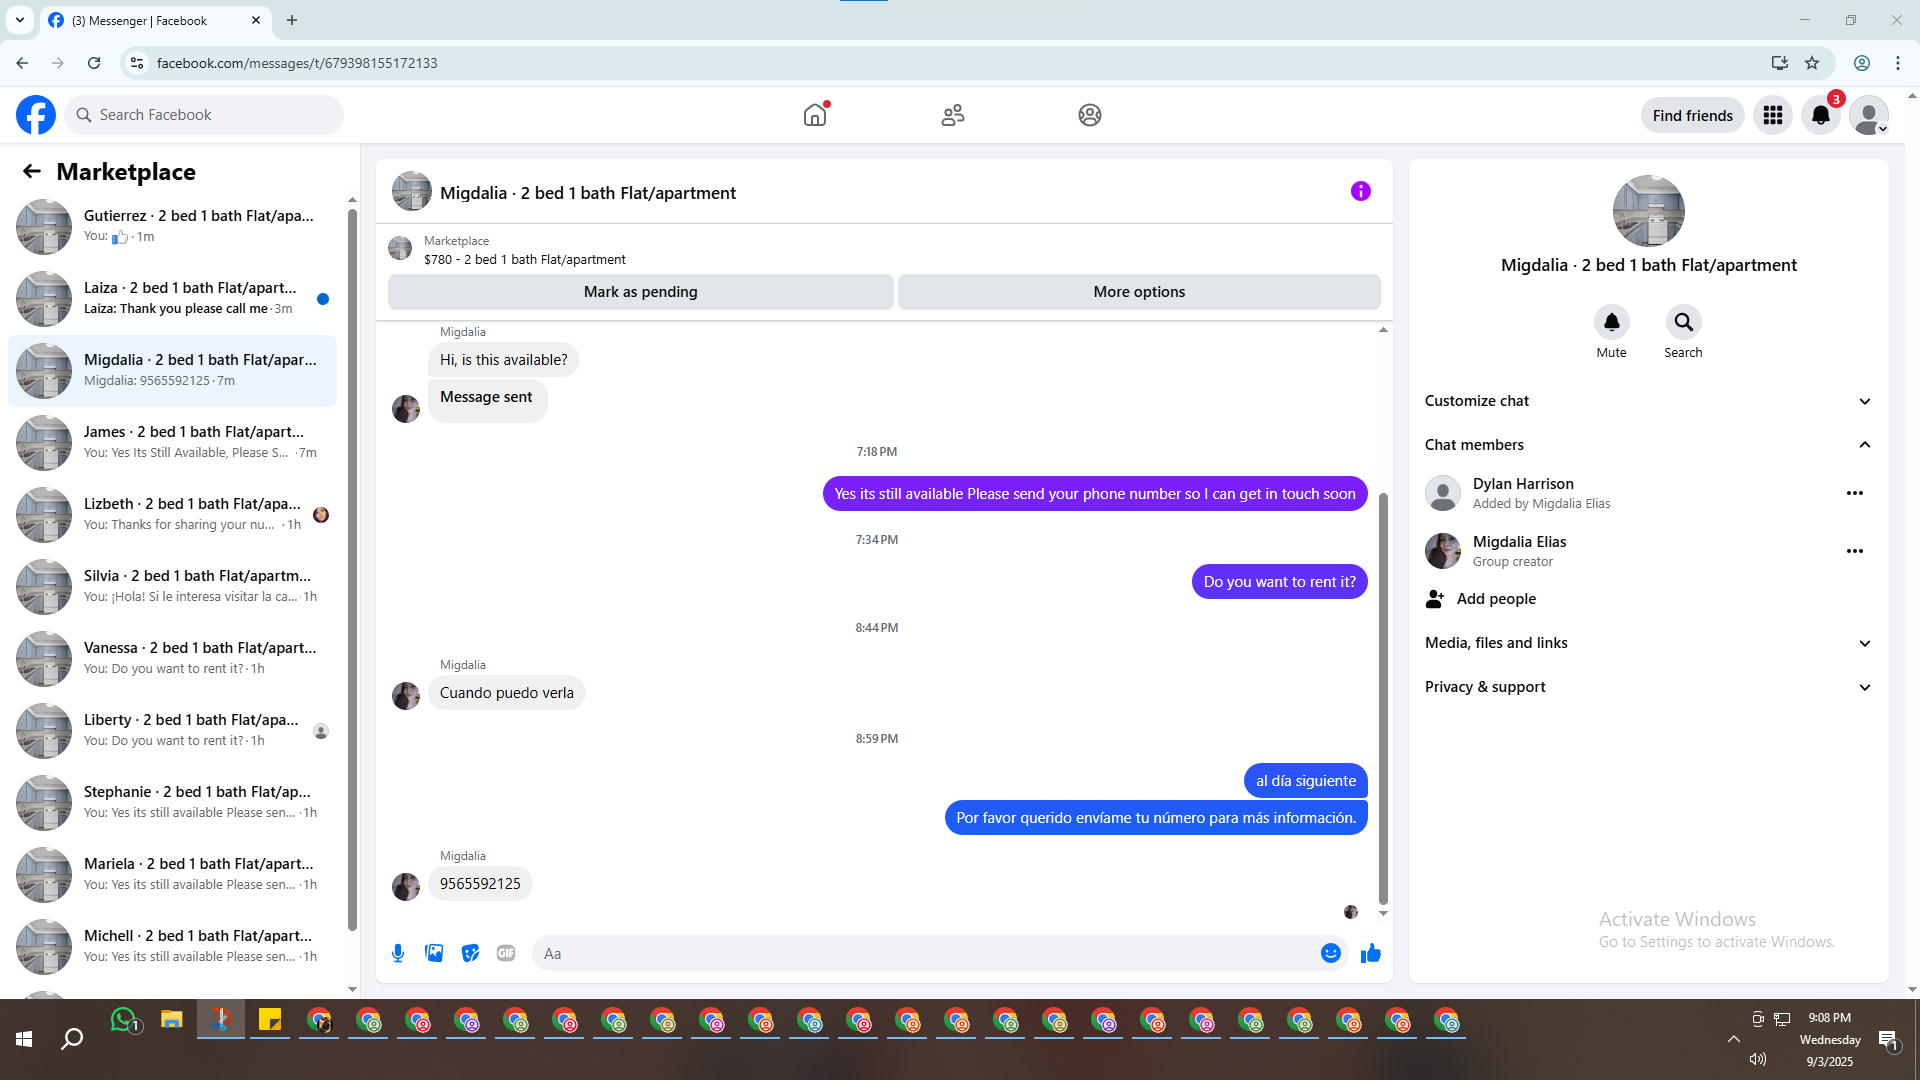The height and width of the screenshot is (1080, 1920).
Task: Open the Liberty conversation
Action: 172,730
